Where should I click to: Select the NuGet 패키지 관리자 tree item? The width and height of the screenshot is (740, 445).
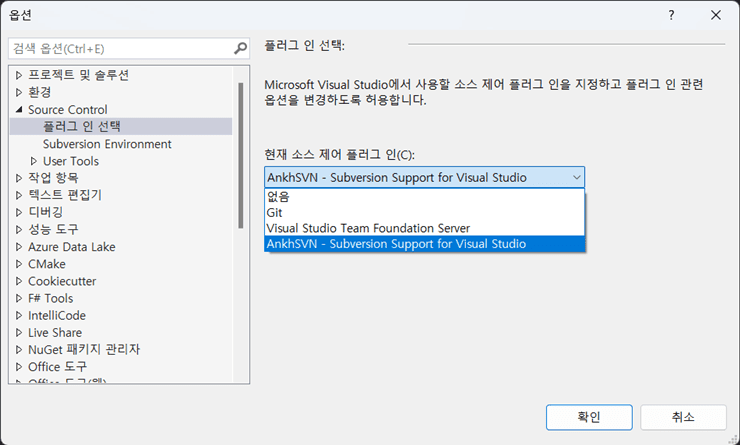pyautogui.click(x=84, y=350)
